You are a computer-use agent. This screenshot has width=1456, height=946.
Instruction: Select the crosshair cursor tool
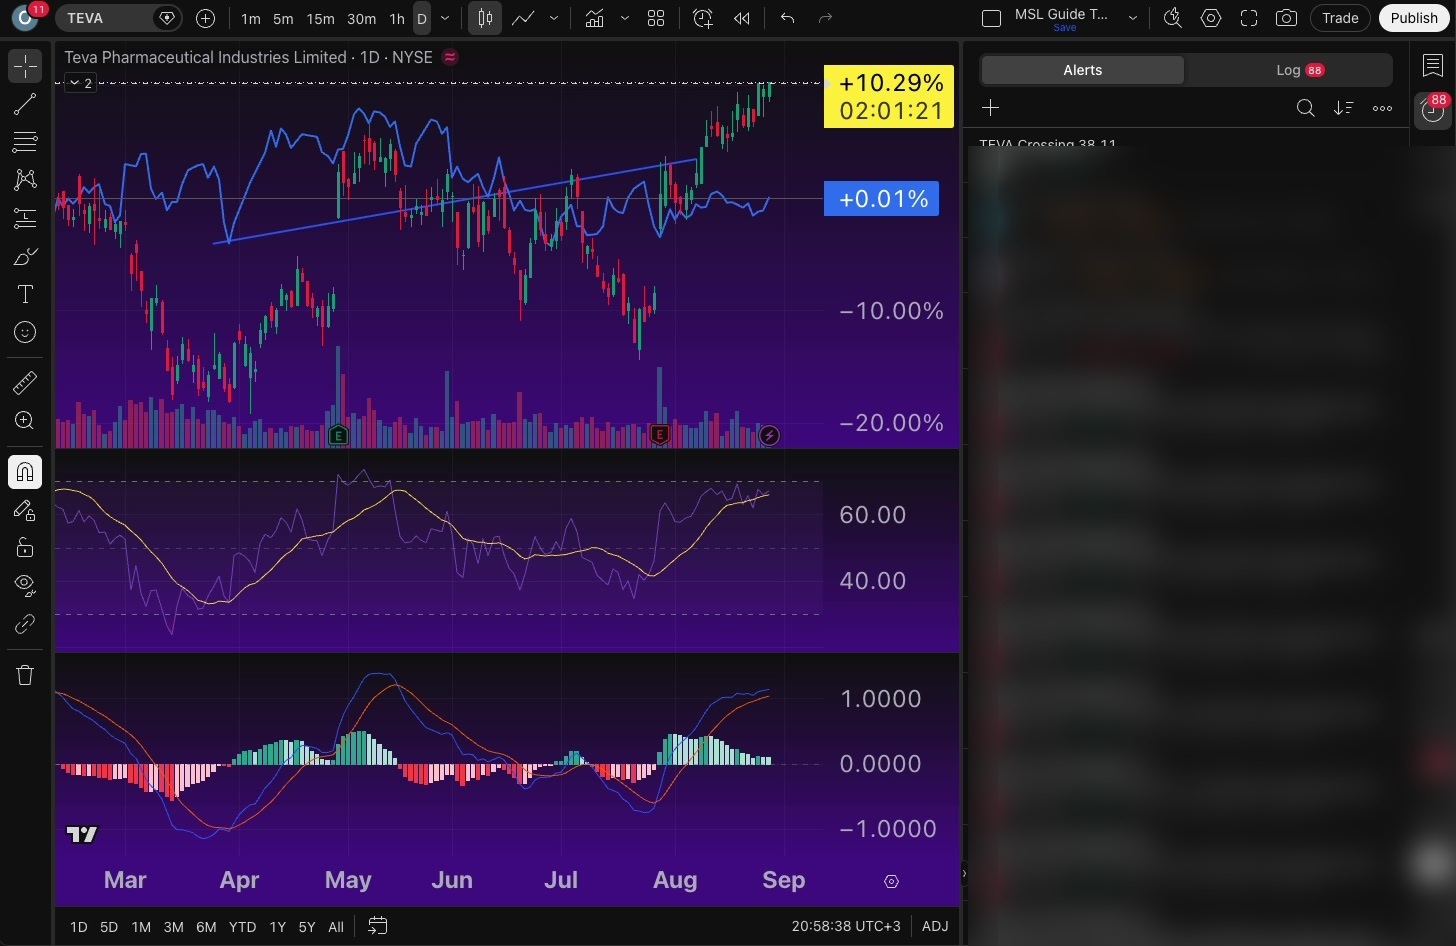pos(25,66)
